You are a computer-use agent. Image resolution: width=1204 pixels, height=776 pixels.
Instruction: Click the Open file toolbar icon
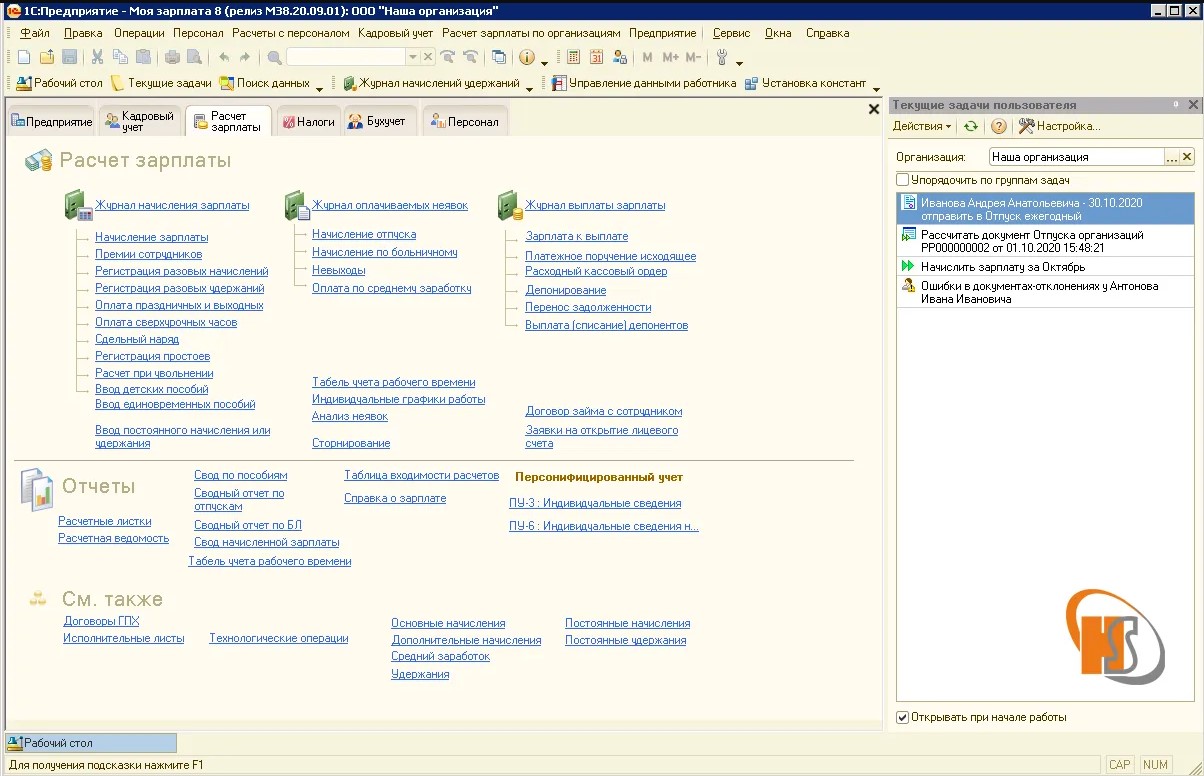pyautogui.click(x=46, y=57)
